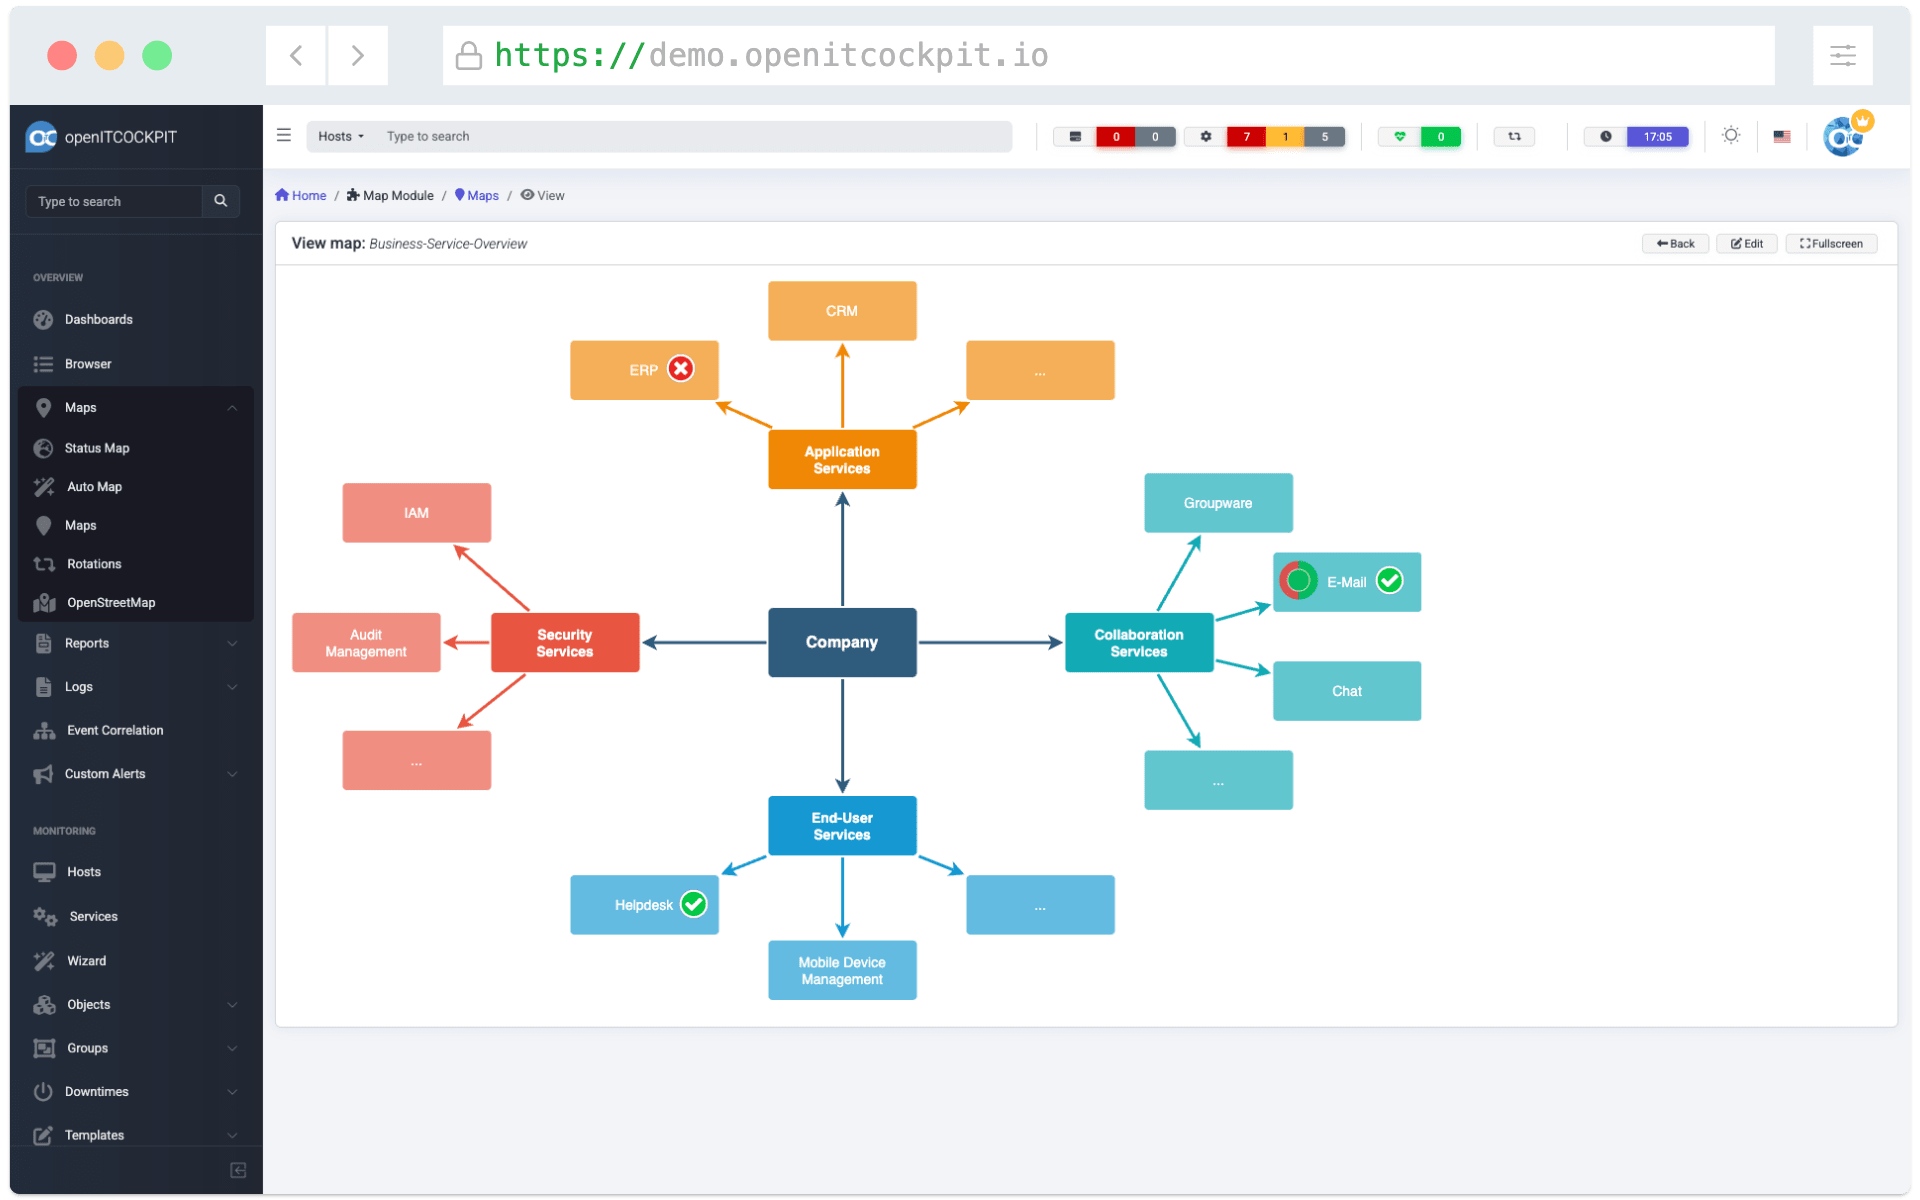Open language selector US flag

point(1782,137)
